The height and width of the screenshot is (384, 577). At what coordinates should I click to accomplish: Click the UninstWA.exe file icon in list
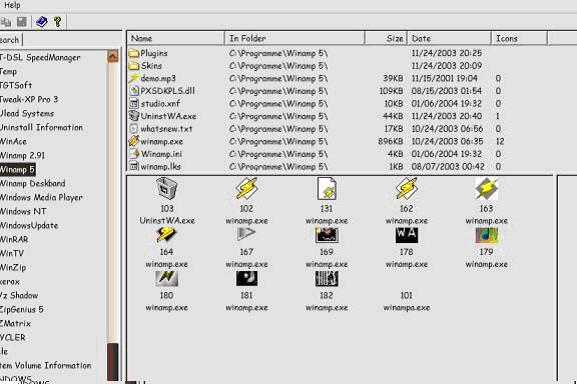134,116
